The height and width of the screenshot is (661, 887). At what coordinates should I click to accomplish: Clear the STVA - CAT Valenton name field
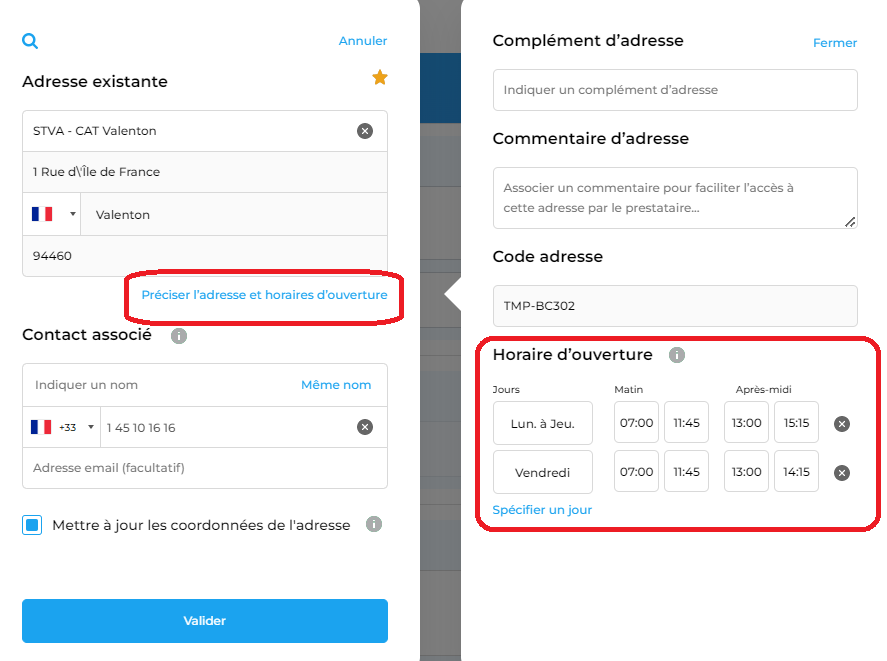coord(365,131)
